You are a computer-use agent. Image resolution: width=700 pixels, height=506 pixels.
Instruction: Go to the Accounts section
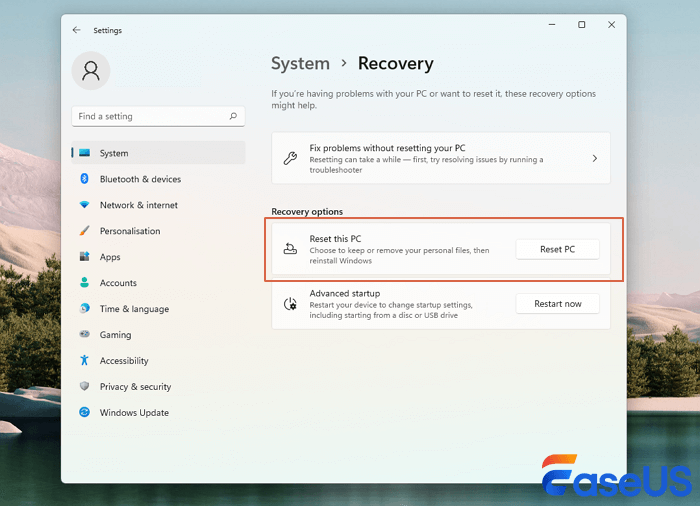click(x=118, y=283)
